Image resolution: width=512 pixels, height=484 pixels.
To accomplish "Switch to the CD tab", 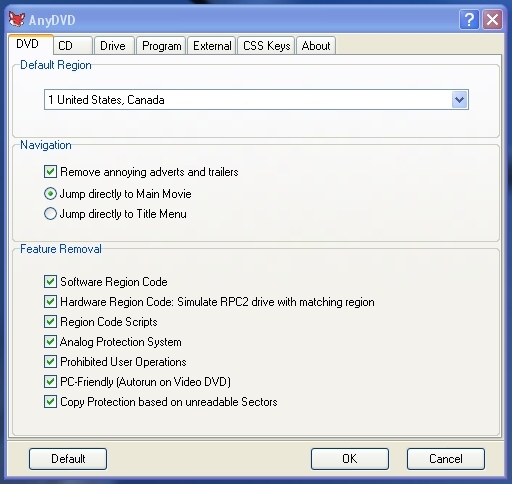I will (72, 46).
